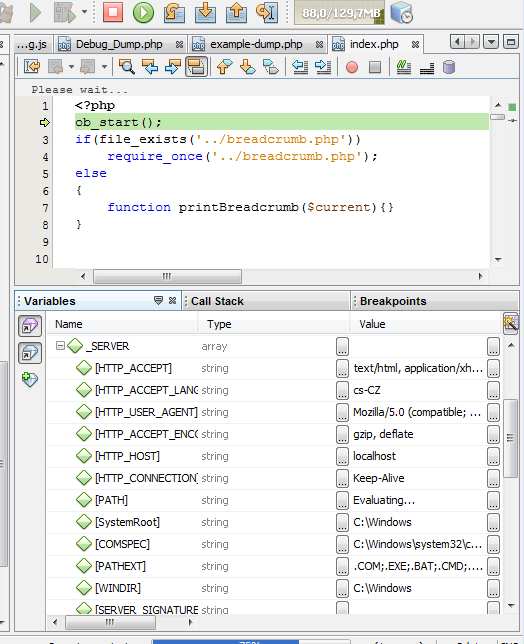Close the index.php tab
The image size is (524, 644).
click(415, 44)
